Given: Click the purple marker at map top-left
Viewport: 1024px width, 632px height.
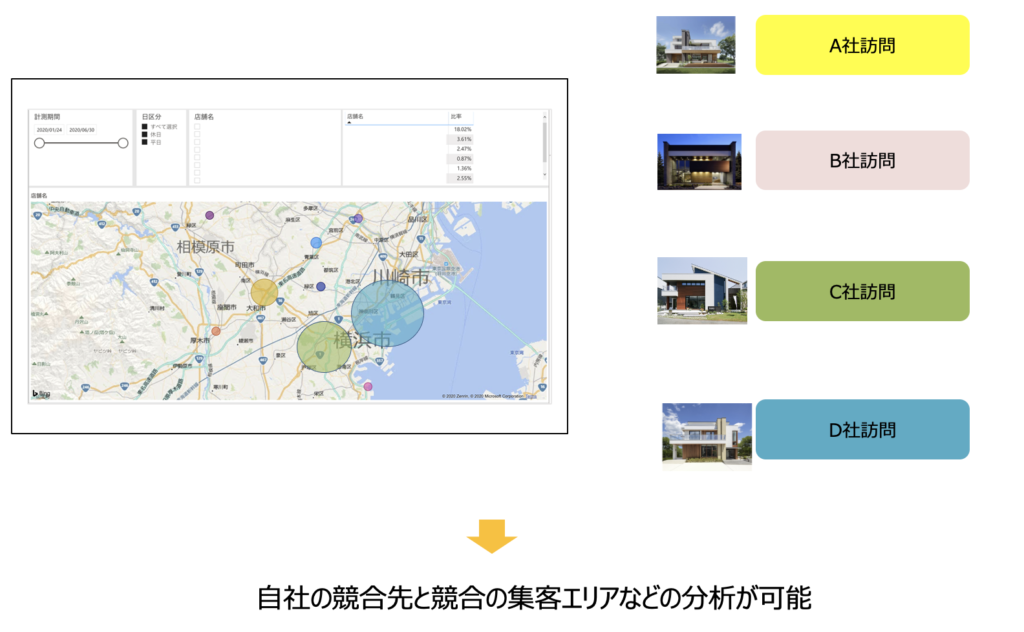Looking at the screenshot, I should pos(210,215).
